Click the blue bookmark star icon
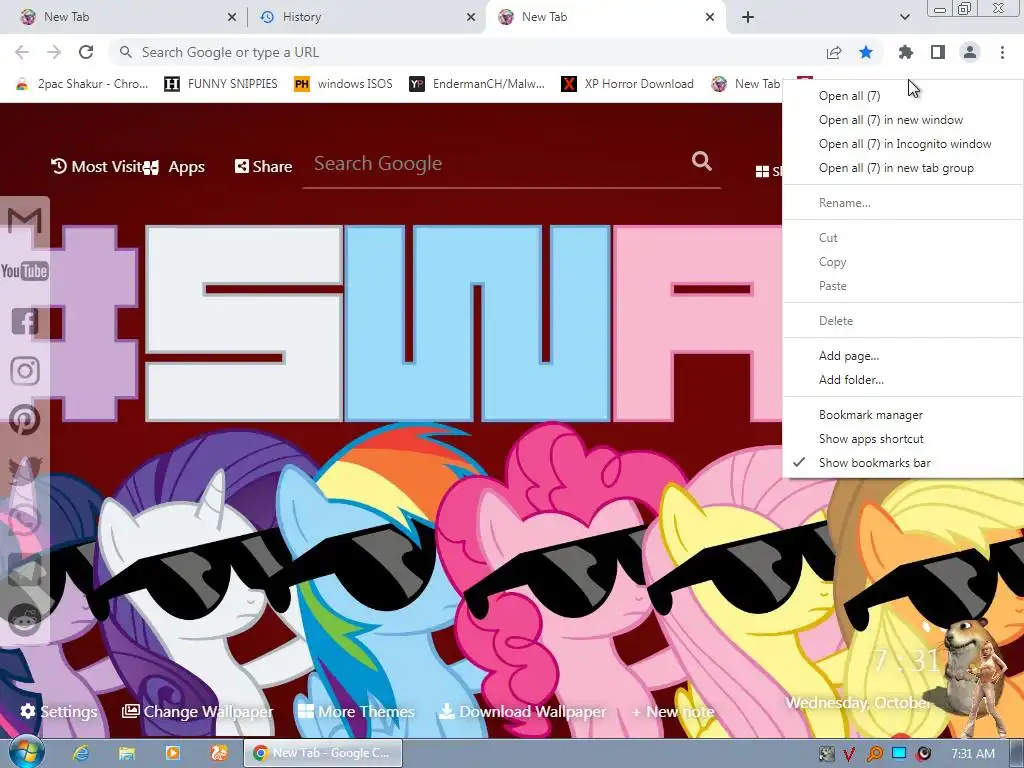The image size is (1024, 768). click(866, 52)
